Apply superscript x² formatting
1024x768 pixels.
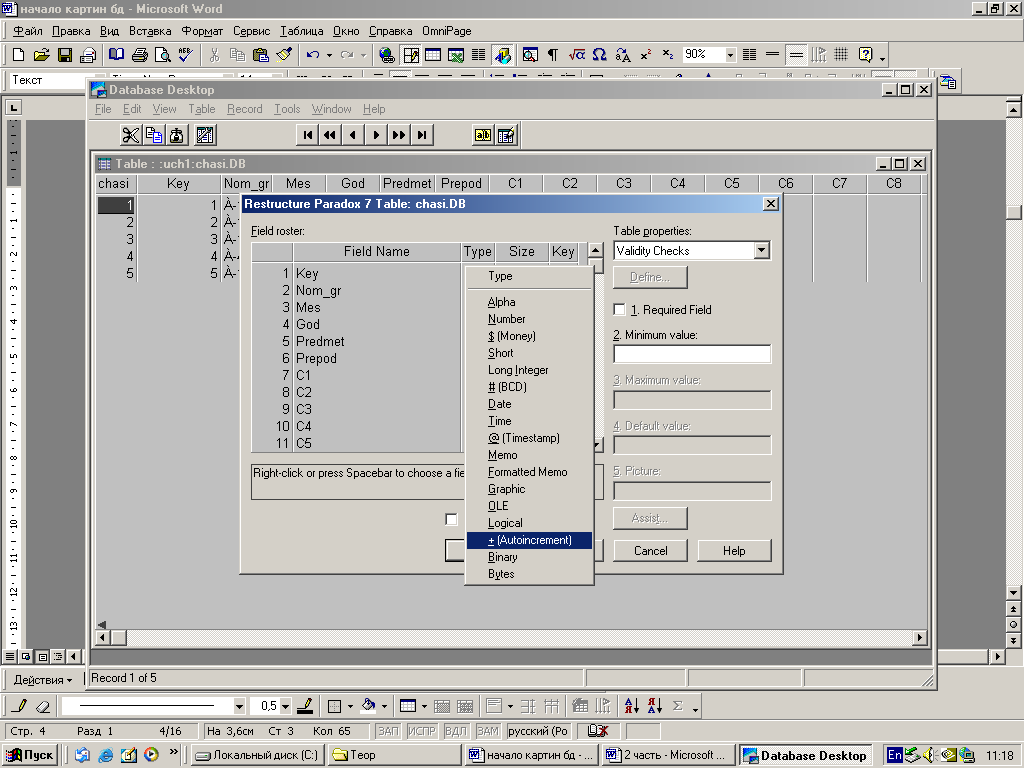point(645,55)
